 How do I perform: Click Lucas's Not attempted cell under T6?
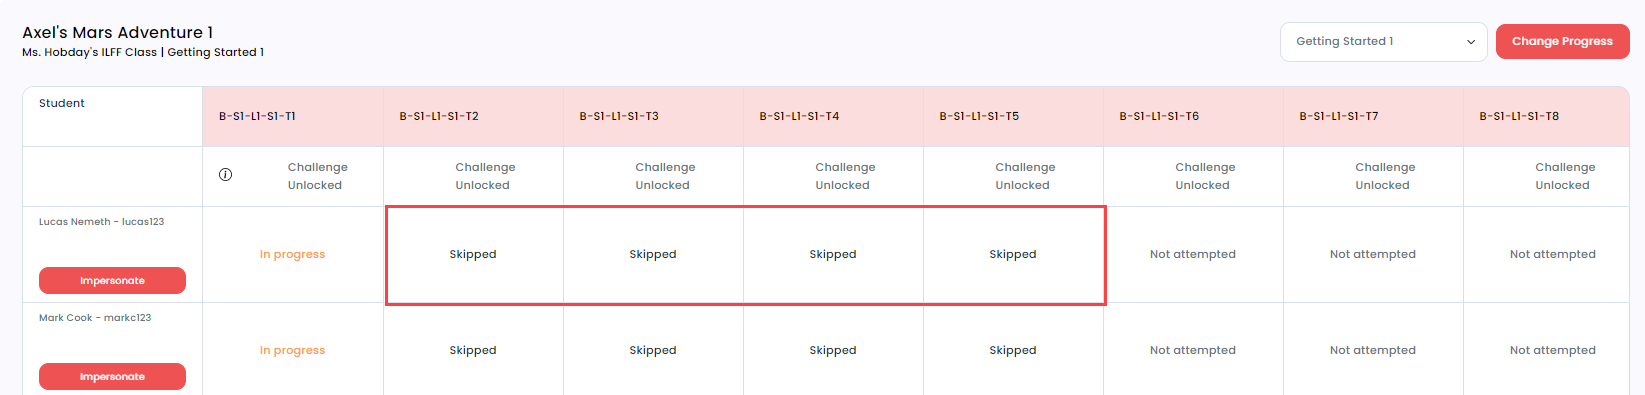1193,254
